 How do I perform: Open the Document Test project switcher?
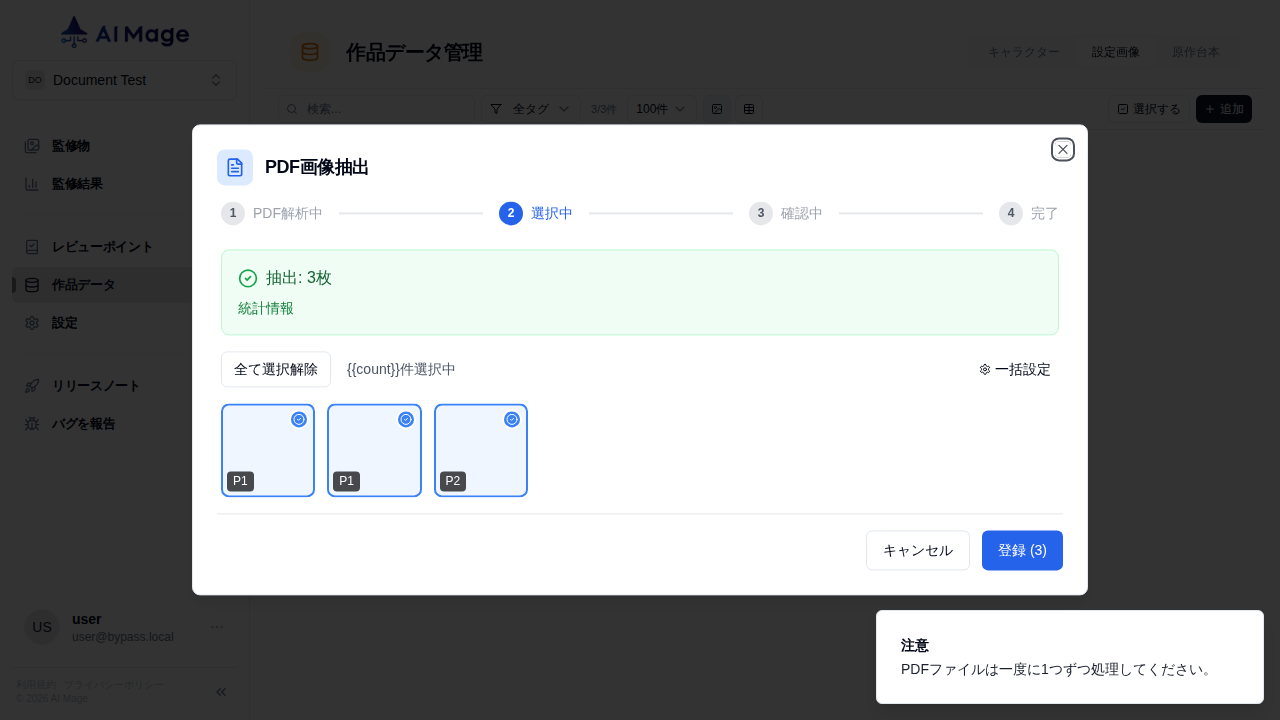point(122,80)
